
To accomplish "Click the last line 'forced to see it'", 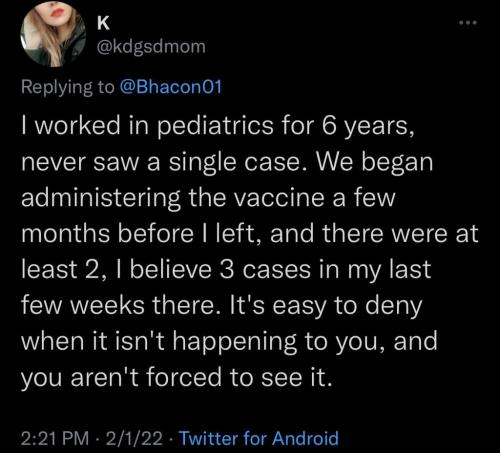I will 239,377.
